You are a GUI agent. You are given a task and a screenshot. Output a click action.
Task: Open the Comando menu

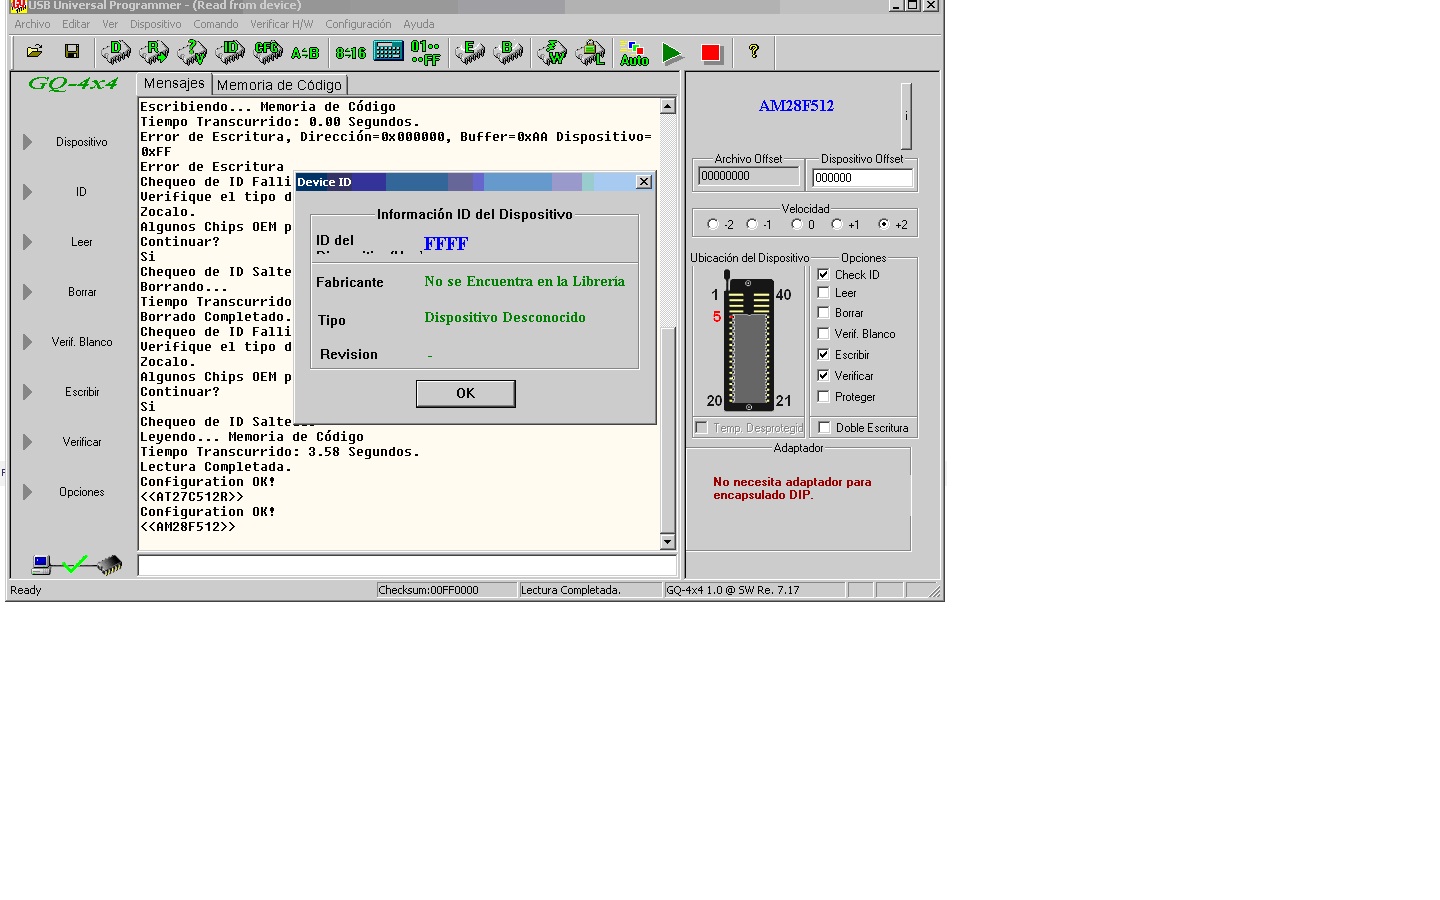215,24
